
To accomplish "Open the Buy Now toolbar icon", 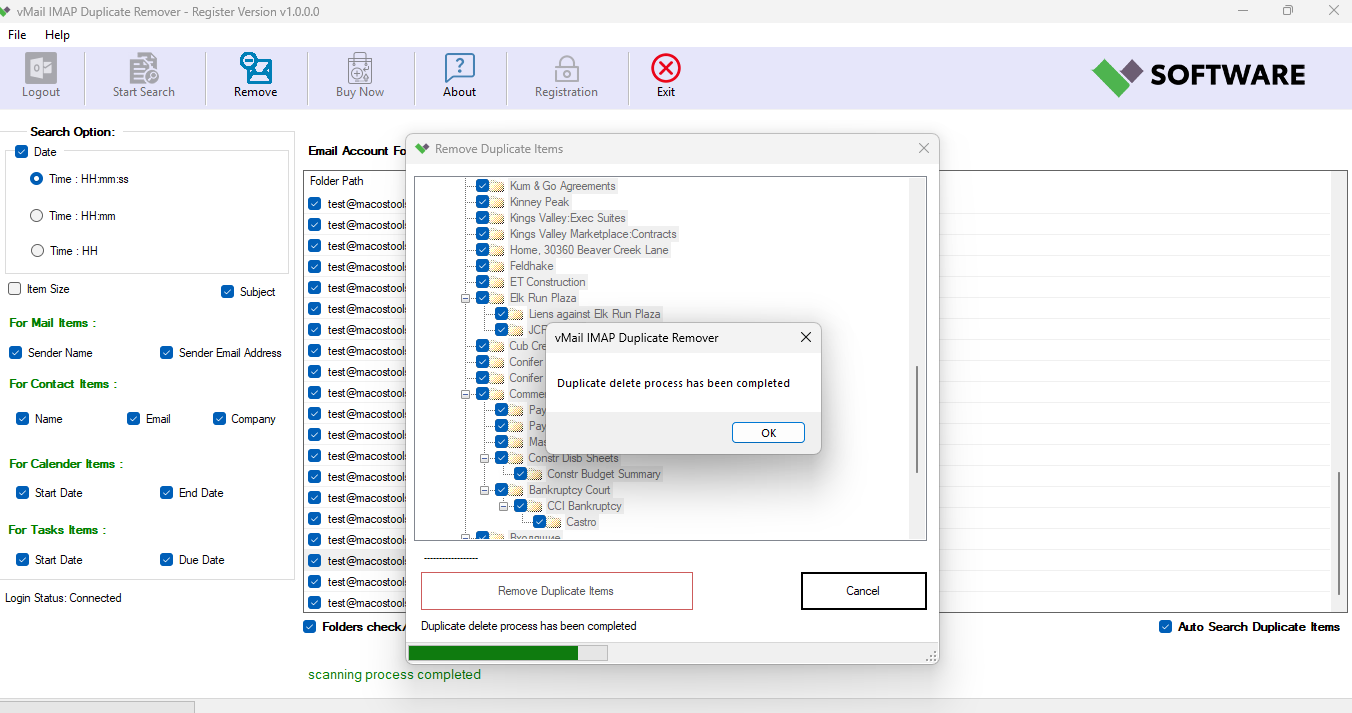I will click(x=360, y=68).
